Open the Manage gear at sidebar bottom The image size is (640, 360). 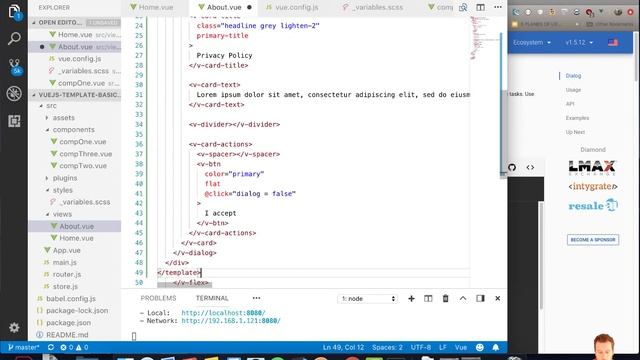click(x=14, y=327)
